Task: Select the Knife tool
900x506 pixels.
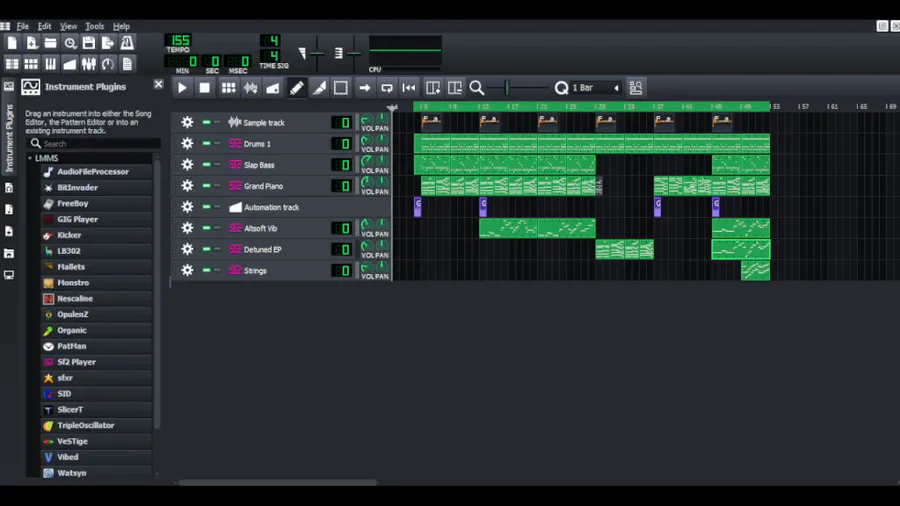Action: point(319,88)
